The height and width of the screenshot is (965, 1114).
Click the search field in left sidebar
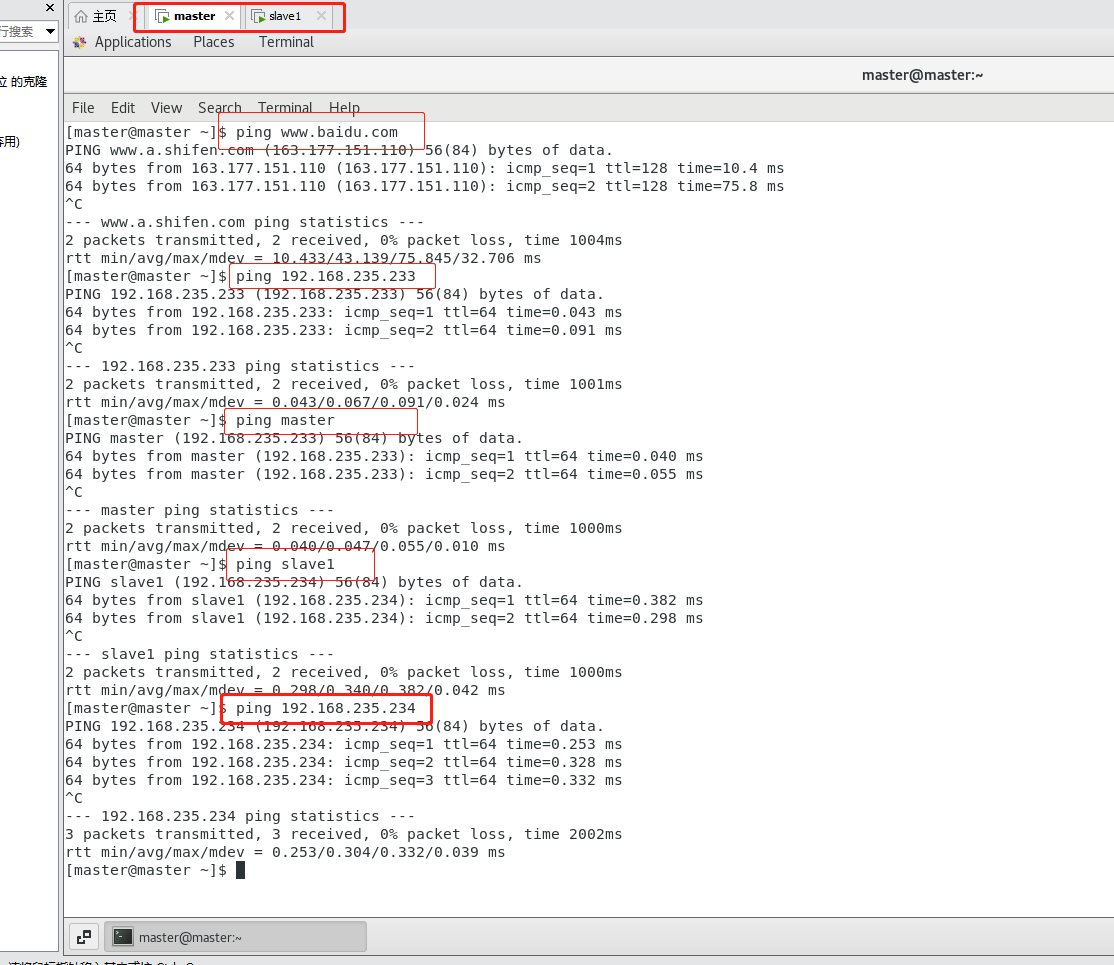[x=20, y=31]
